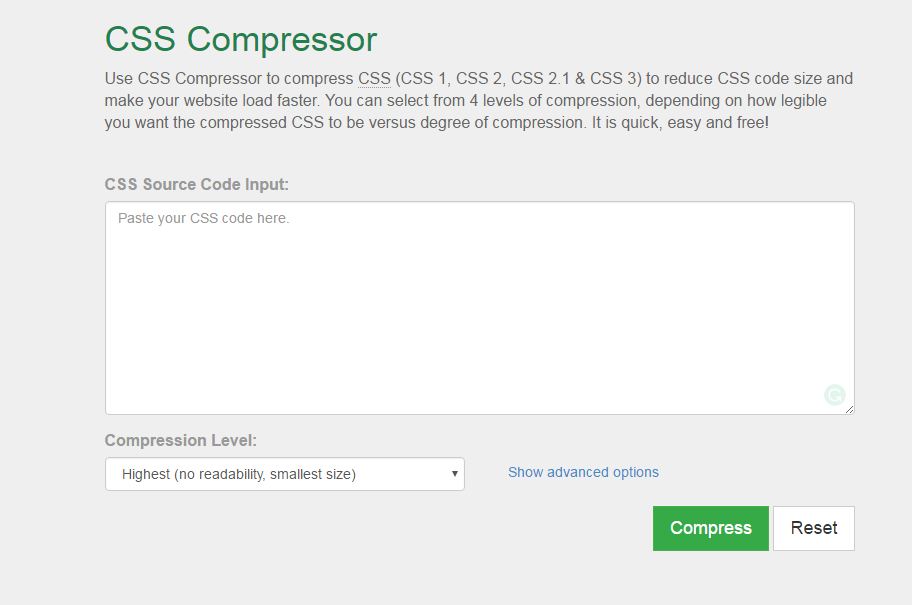Screen dimensions: 912x605
Task: Click the words make your website load faster
Action: coord(212,101)
